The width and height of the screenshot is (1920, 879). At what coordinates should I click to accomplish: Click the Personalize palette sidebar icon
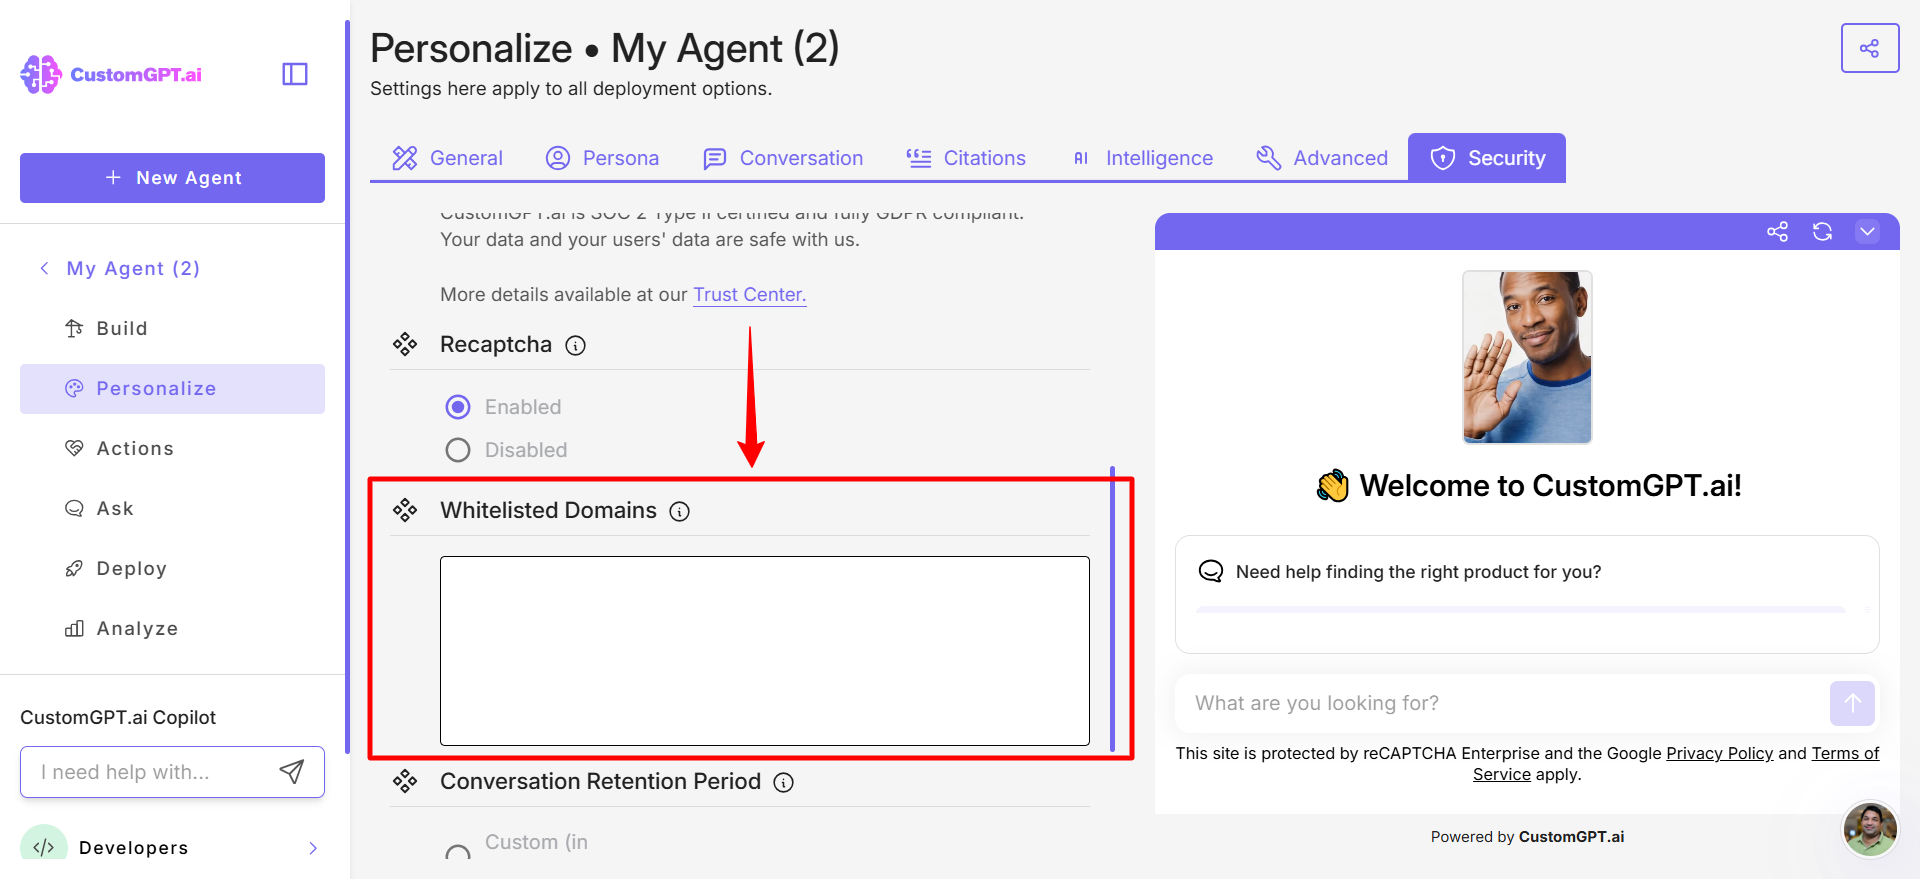pyautogui.click(x=74, y=388)
